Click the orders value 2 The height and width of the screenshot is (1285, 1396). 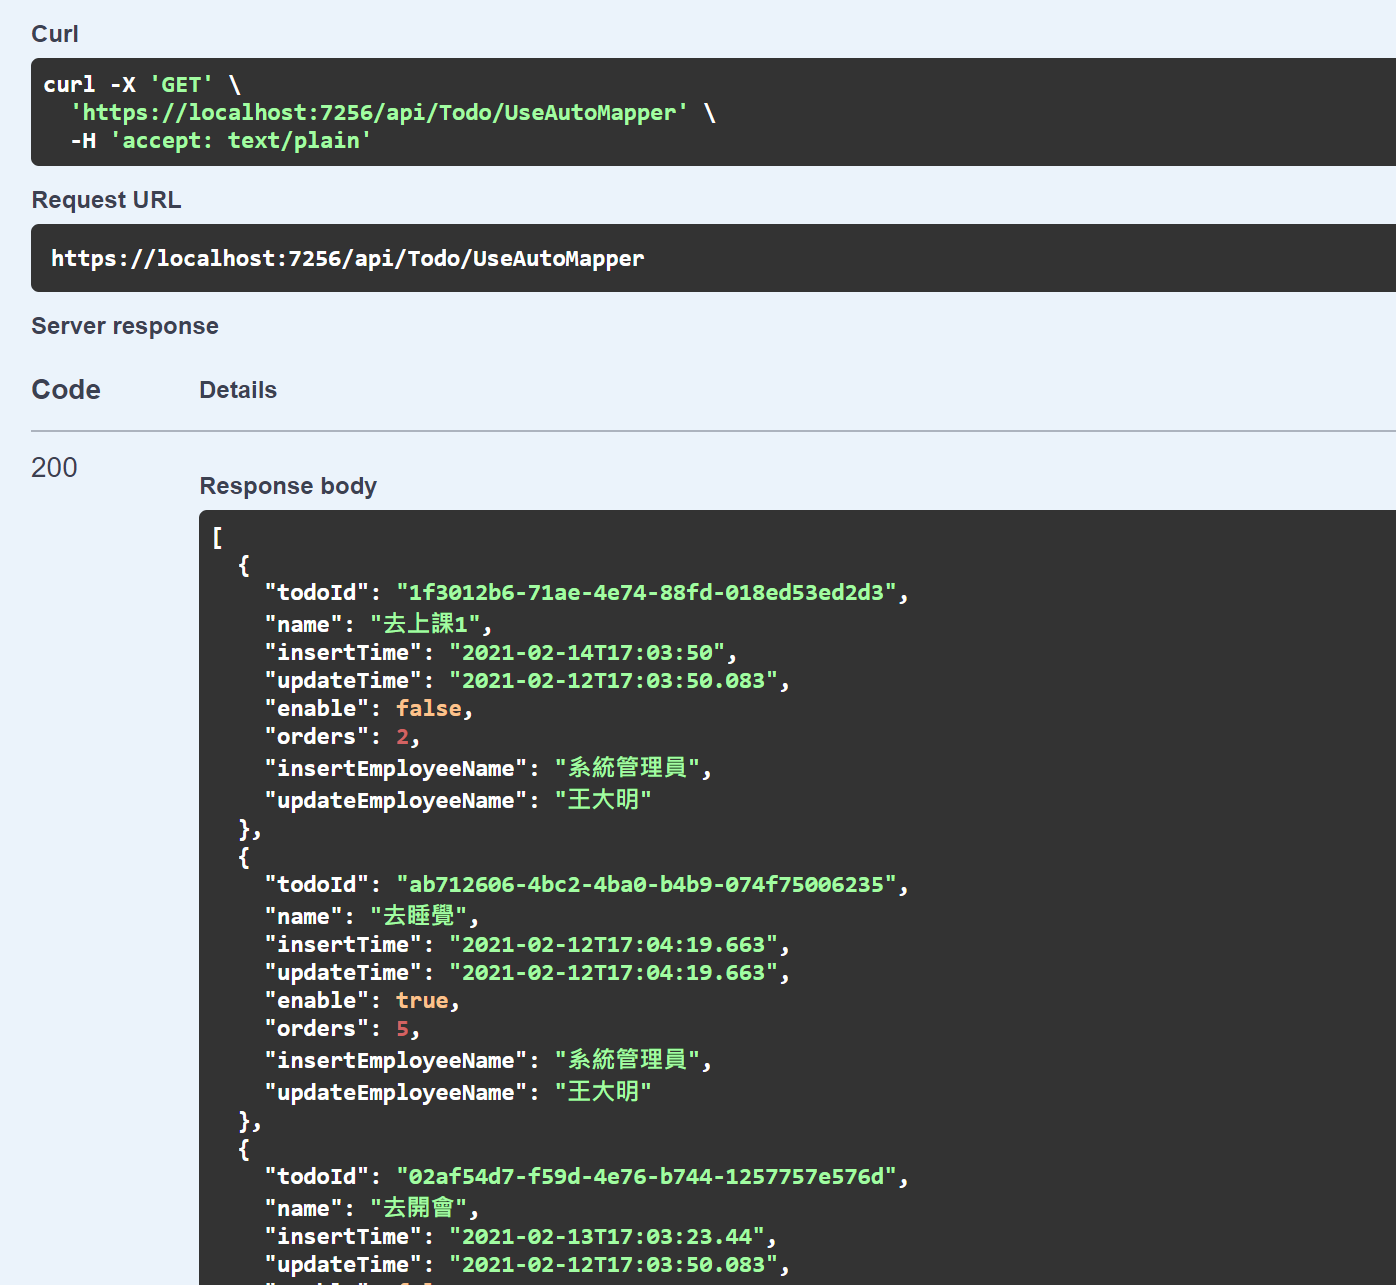click(402, 737)
